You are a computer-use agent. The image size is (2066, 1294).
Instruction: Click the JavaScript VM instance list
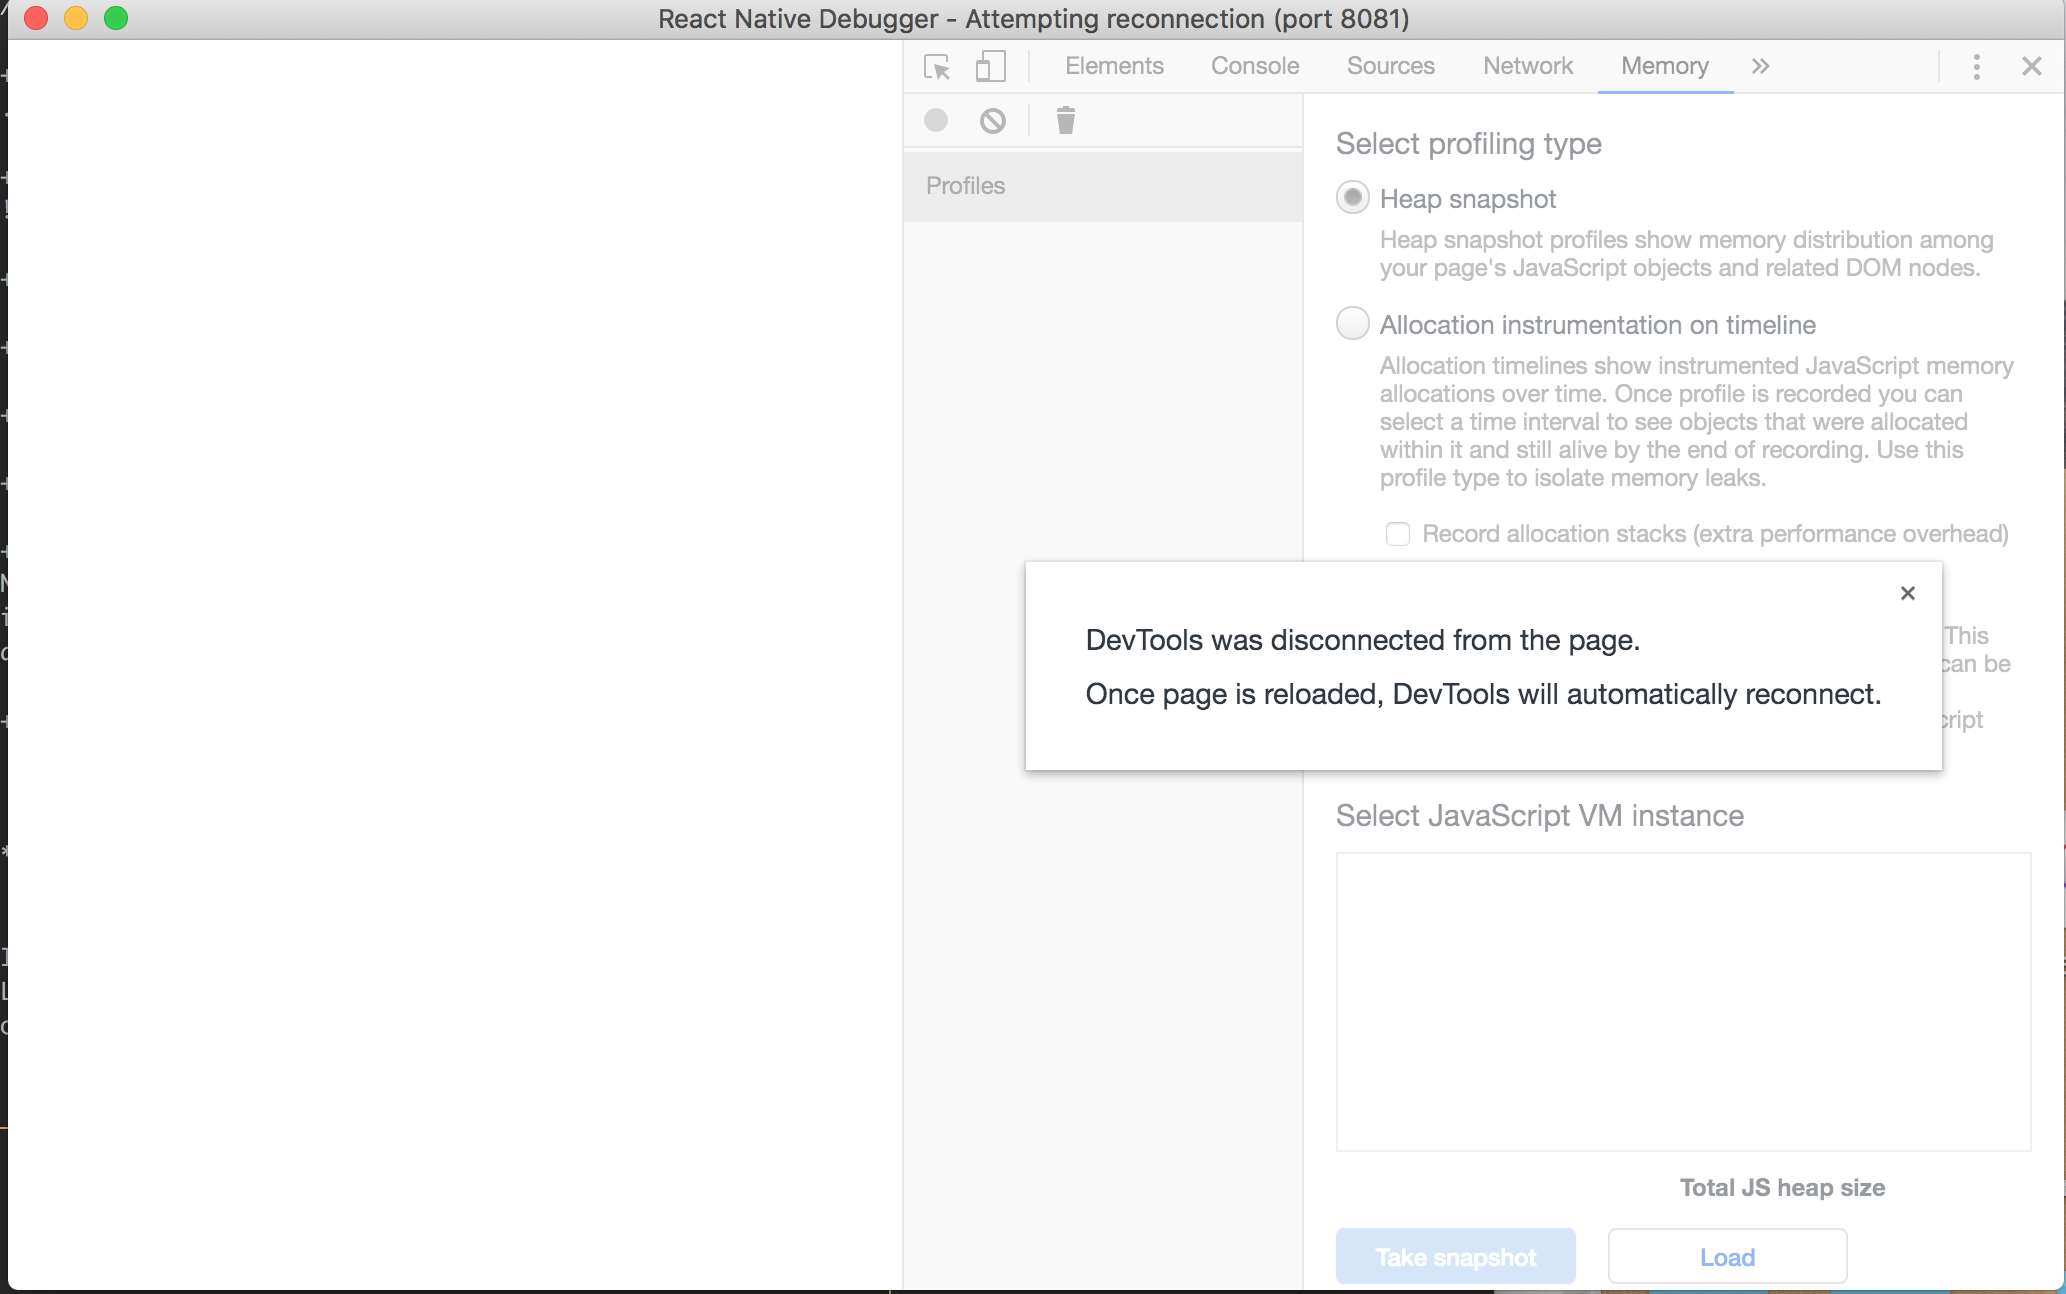pyautogui.click(x=1683, y=1000)
